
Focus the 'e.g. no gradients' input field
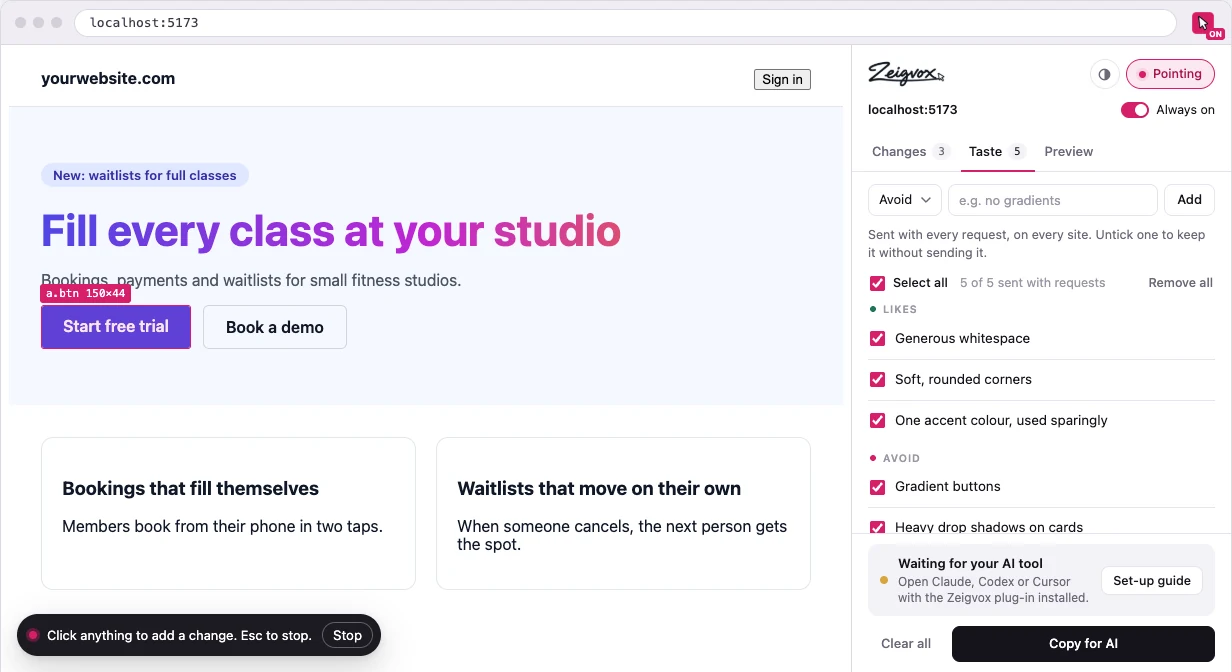1053,200
